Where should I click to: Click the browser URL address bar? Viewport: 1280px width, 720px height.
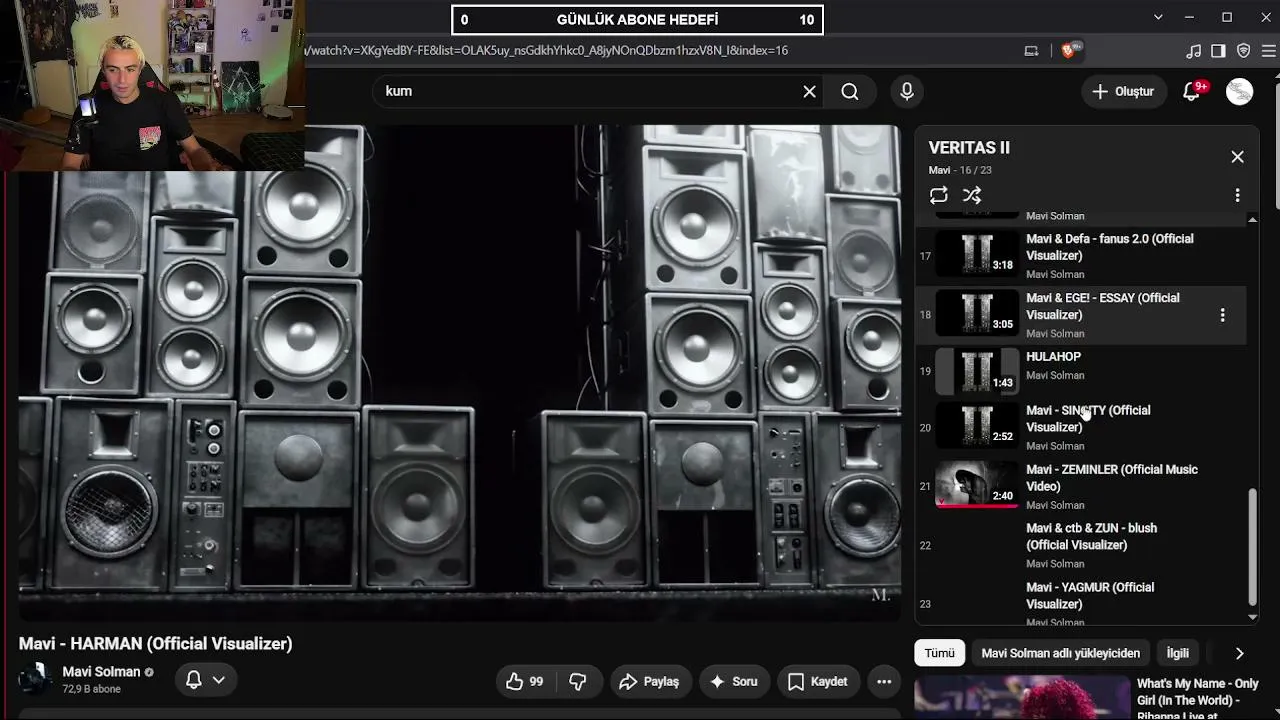click(x=660, y=50)
